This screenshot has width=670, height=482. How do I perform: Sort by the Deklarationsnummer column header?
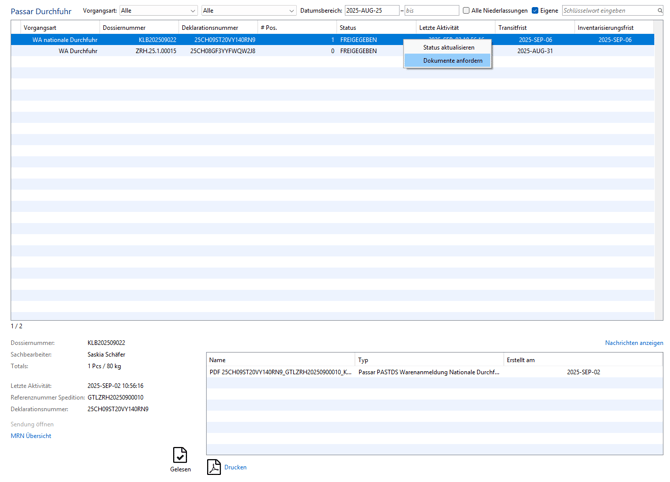coord(218,27)
